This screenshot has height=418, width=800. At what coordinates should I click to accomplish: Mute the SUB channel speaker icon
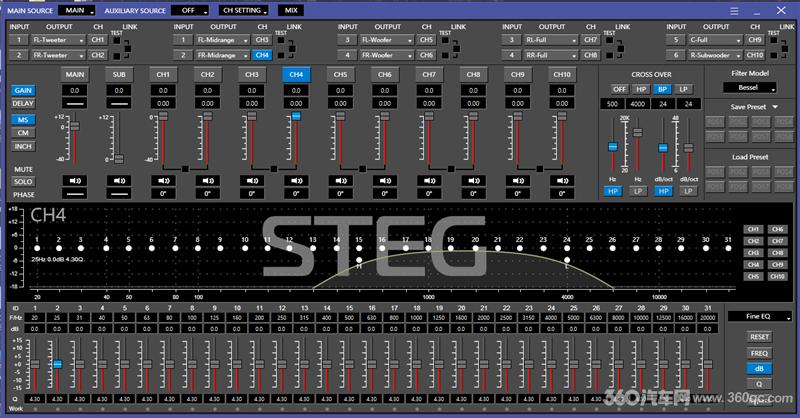click(x=119, y=181)
